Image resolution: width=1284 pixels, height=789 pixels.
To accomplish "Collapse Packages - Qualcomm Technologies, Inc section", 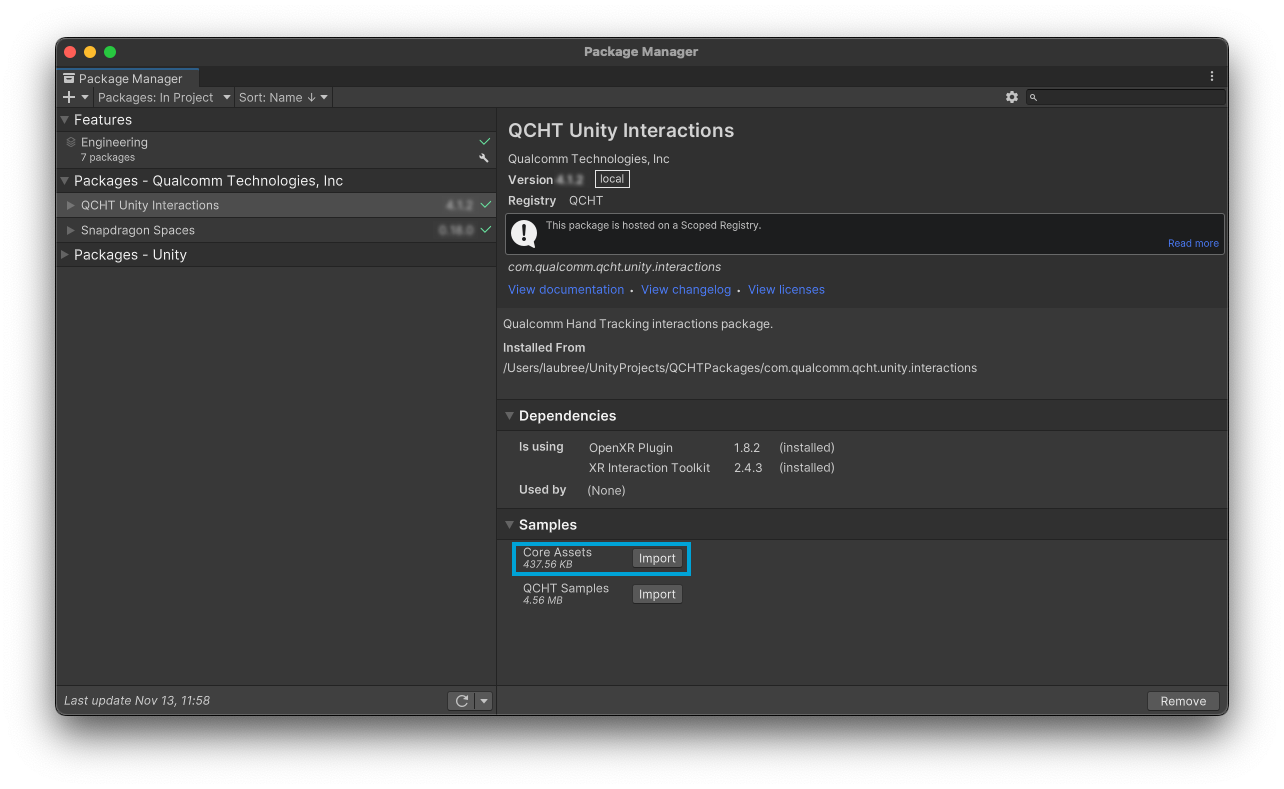I will point(65,181).
